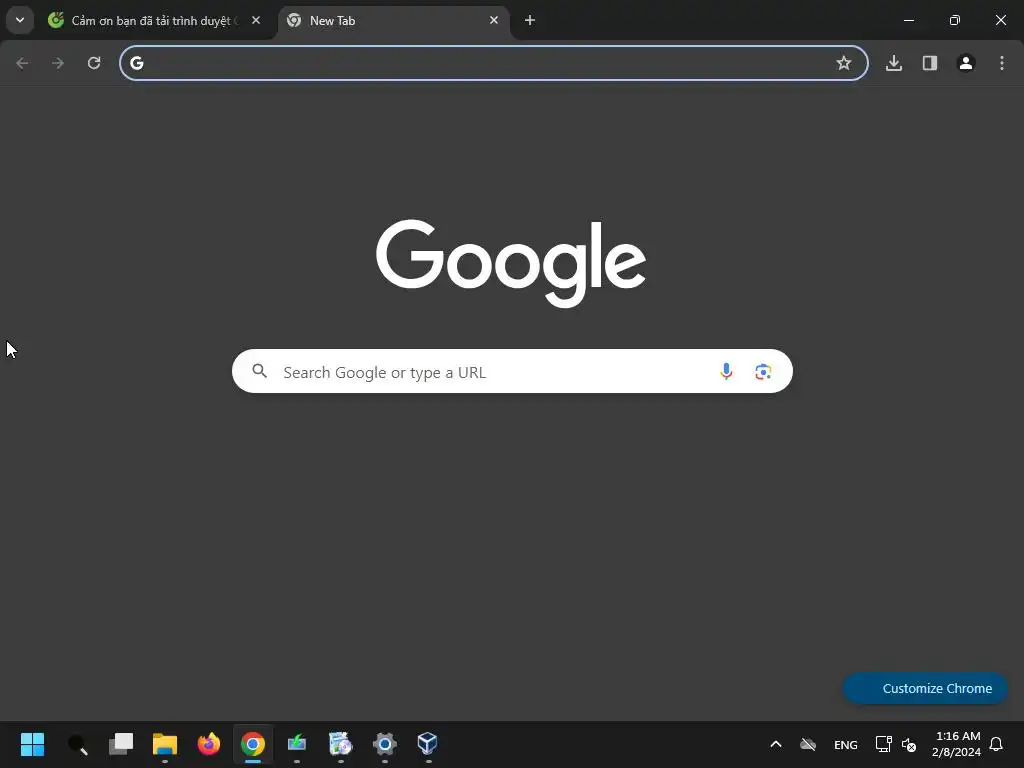Switch the ENG input language indicator
The width and height of the screenshot is (1024, 768).
(x=846, y=744)
